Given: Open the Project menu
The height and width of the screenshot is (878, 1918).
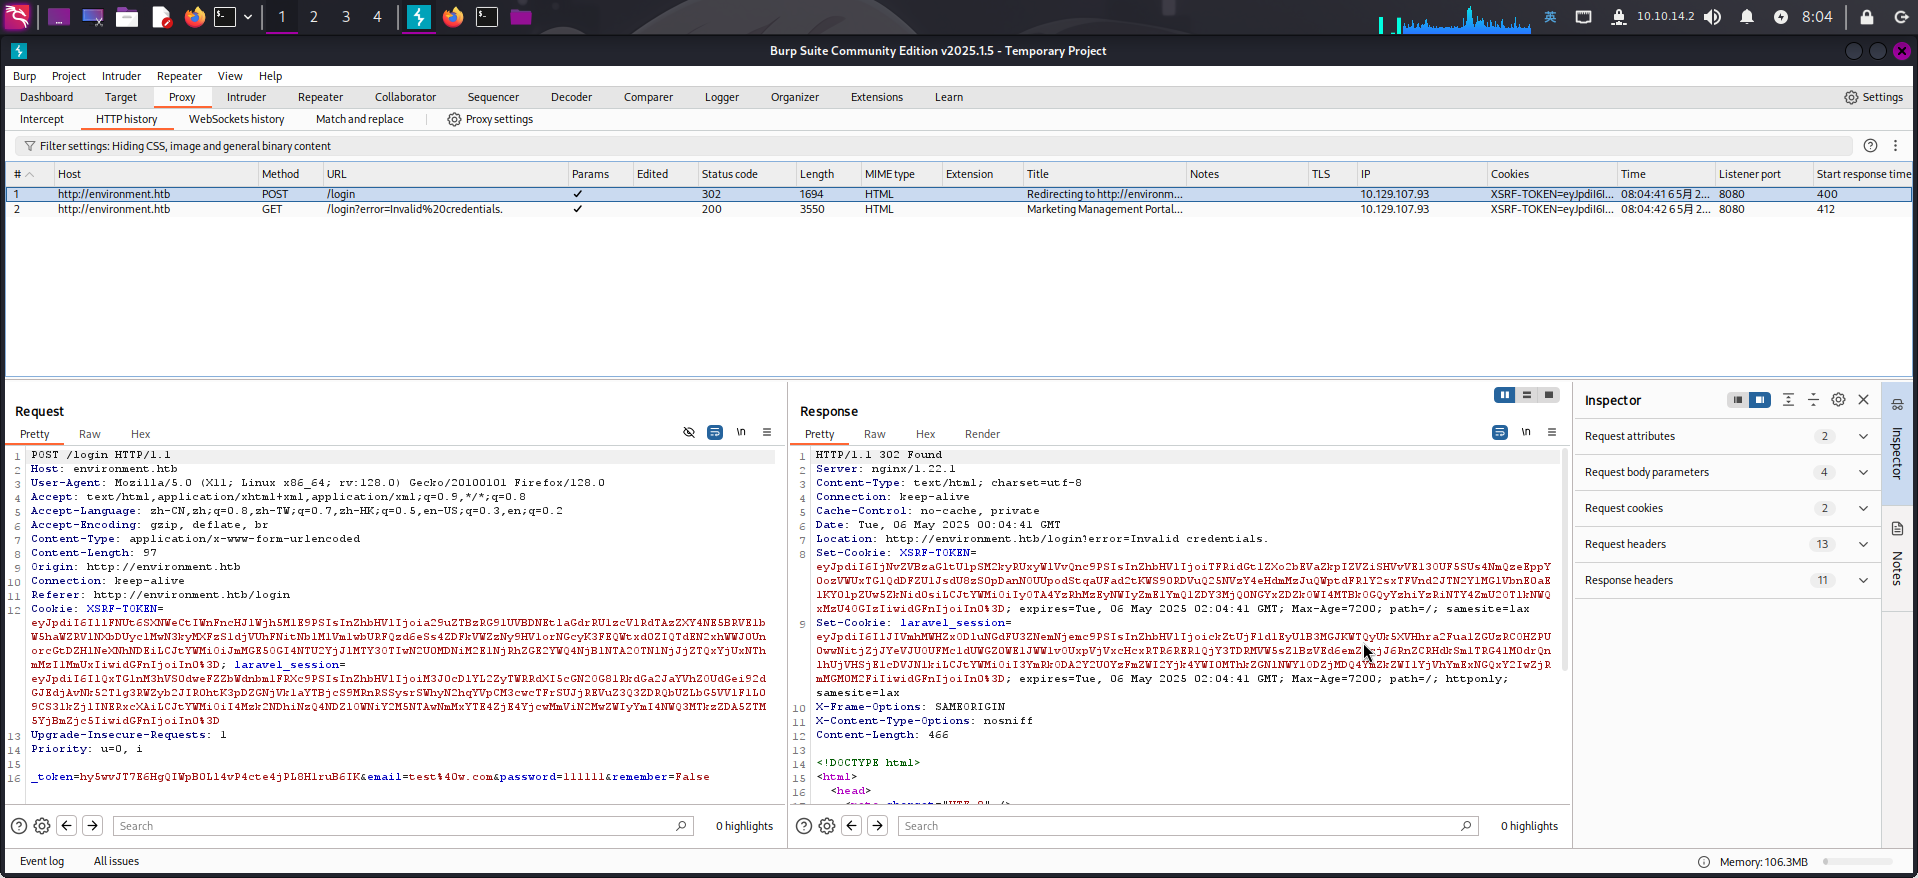Looking at the screenshot, I should pyautogui.click(x=69, y=76).
